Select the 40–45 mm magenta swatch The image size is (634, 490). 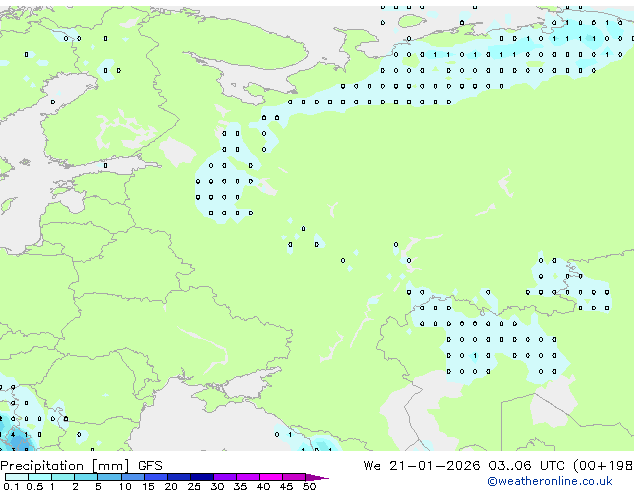click(271, 477)
